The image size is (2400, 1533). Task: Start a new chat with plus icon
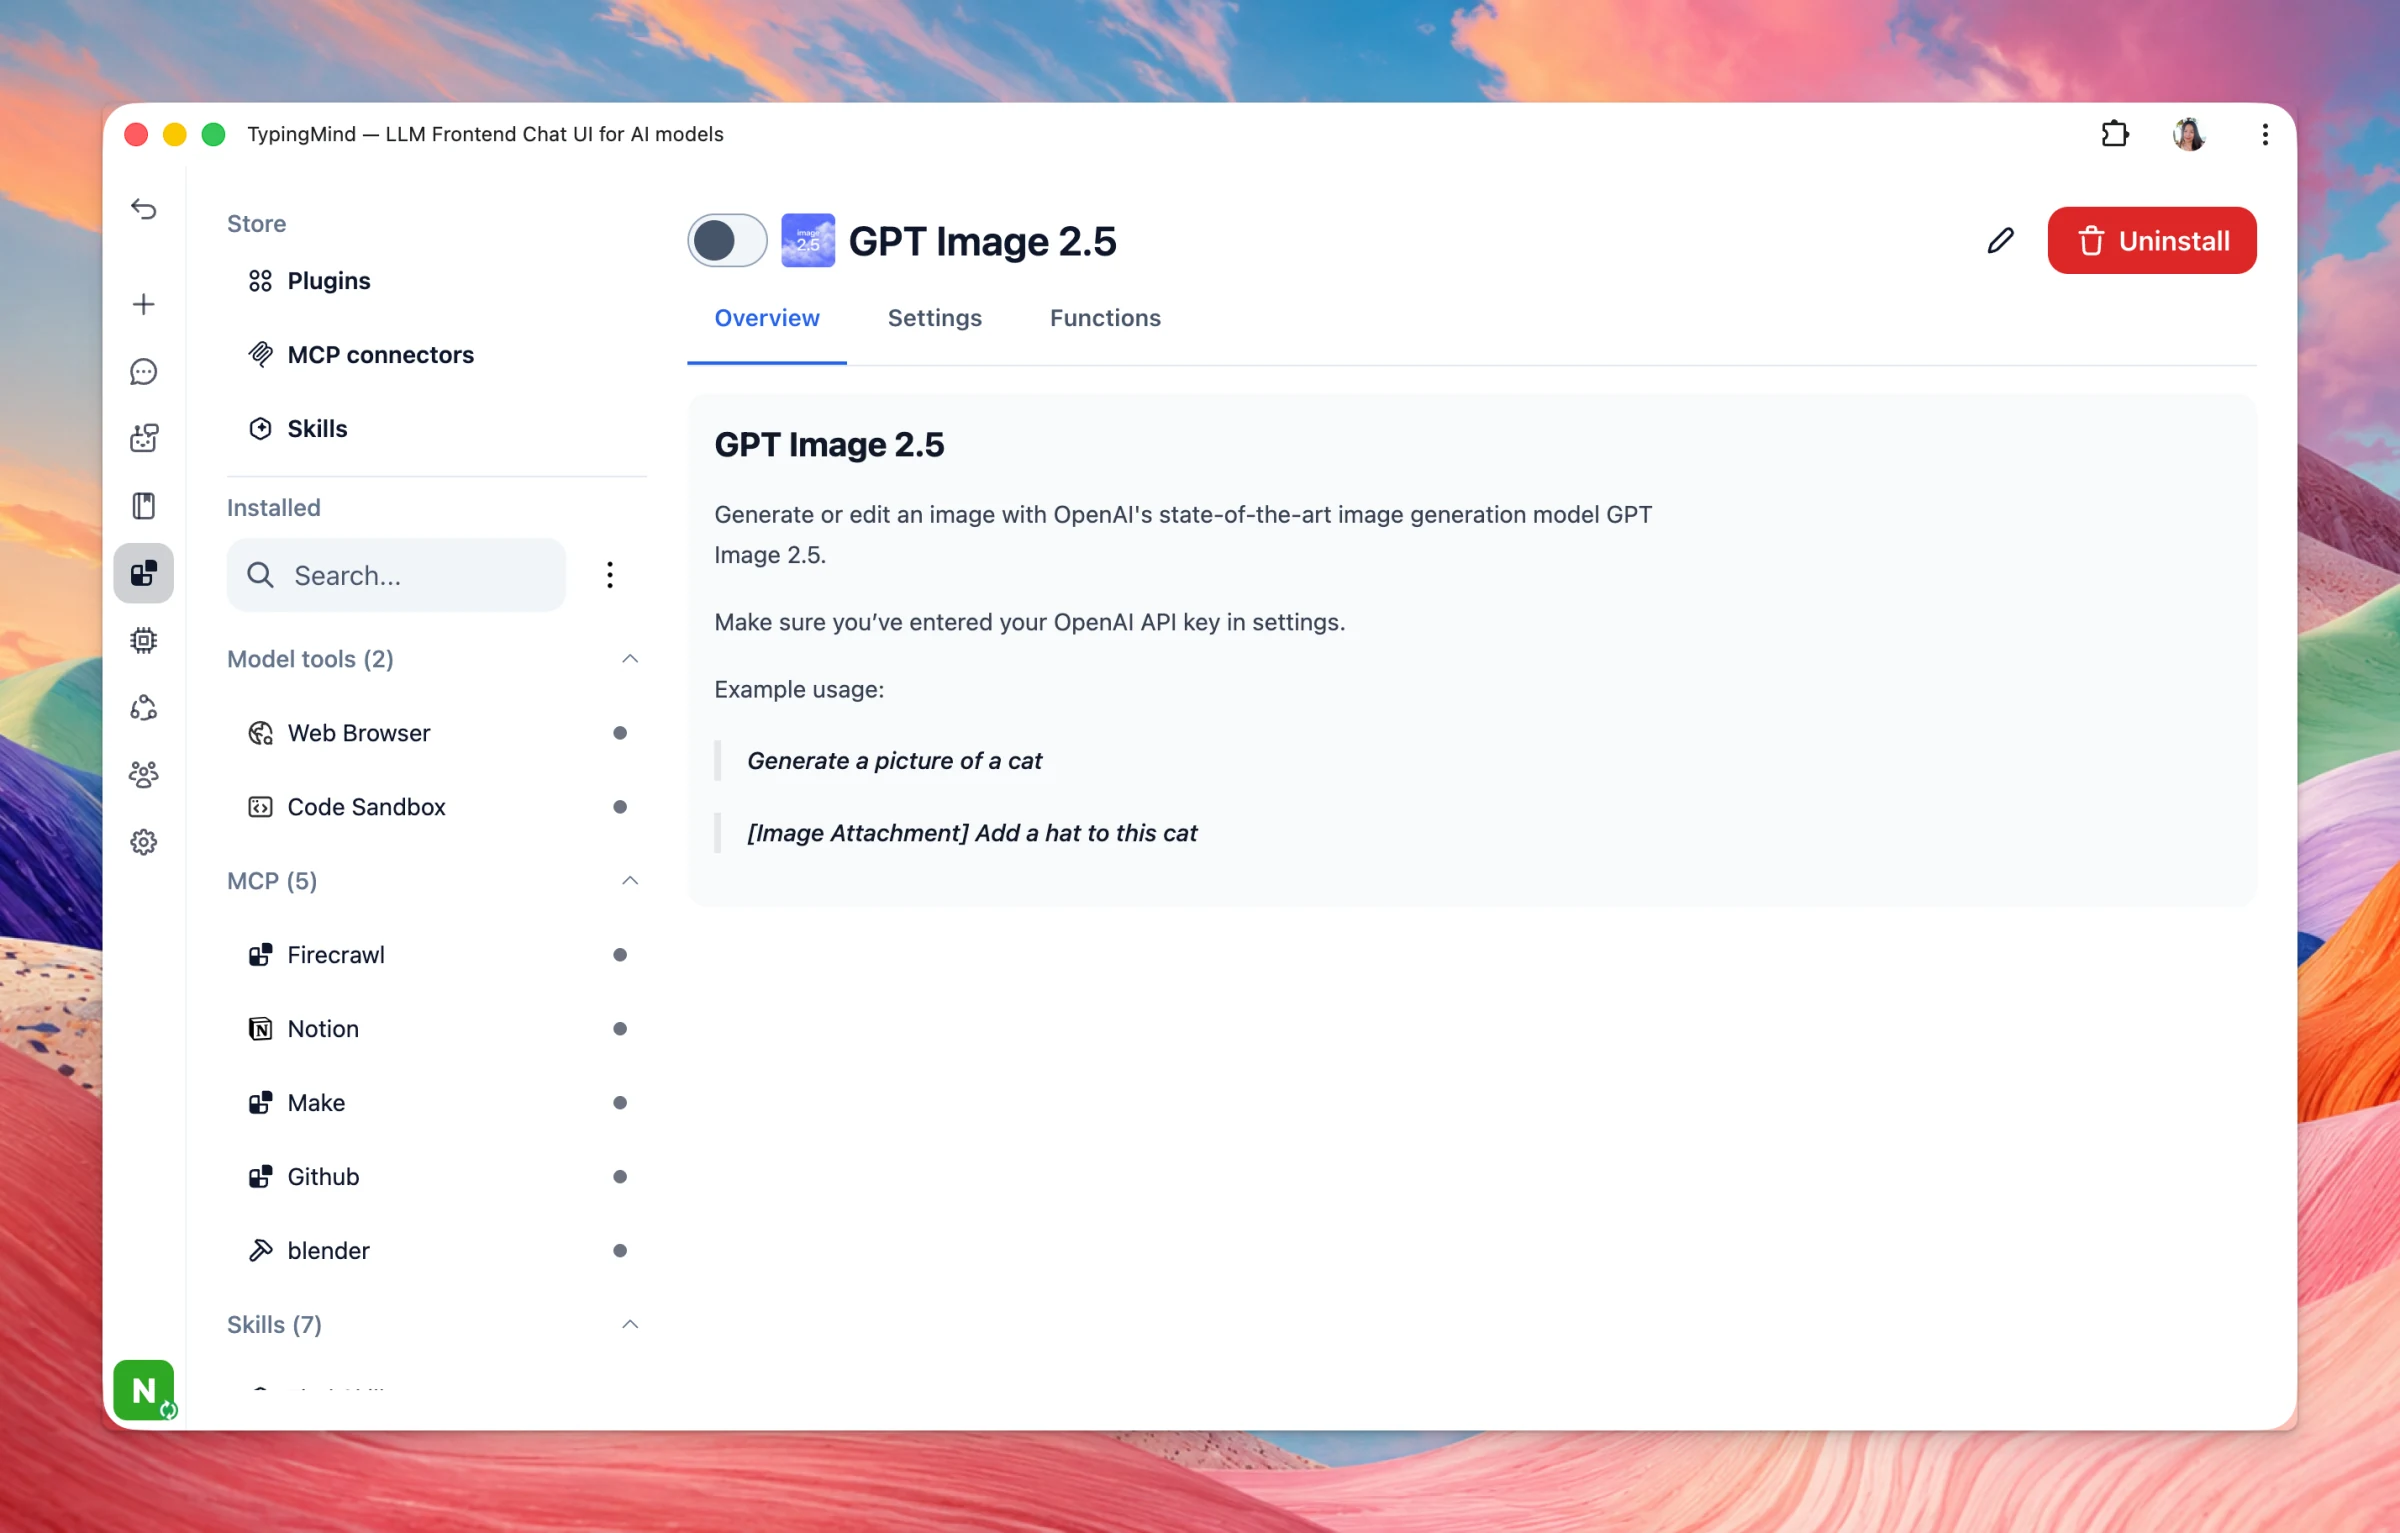144,304
